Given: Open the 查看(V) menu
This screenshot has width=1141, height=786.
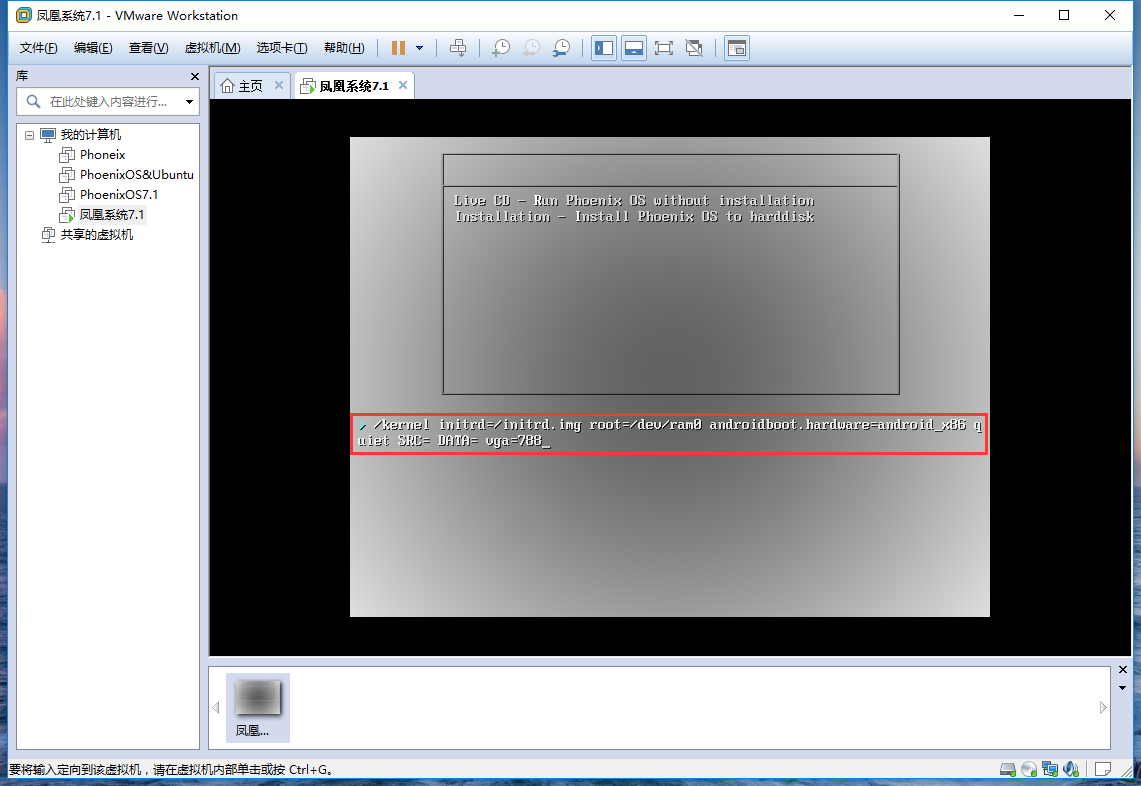Looking at the screenshot, I should (x=148, y=48).
